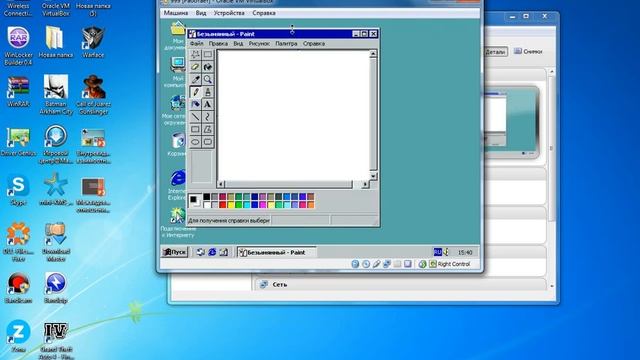
Task: Open the WinRAR desktop shortcut
Action: click(x=18, y=92)
